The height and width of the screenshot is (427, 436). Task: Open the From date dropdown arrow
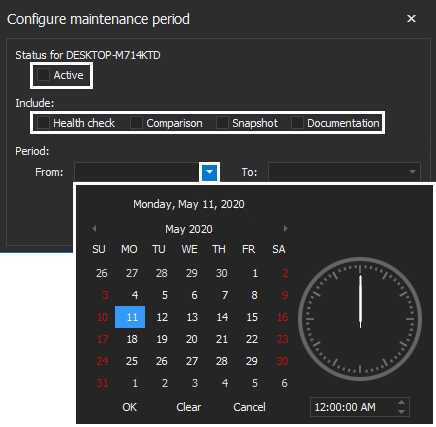pyautogui.click(x=209, y=172)
